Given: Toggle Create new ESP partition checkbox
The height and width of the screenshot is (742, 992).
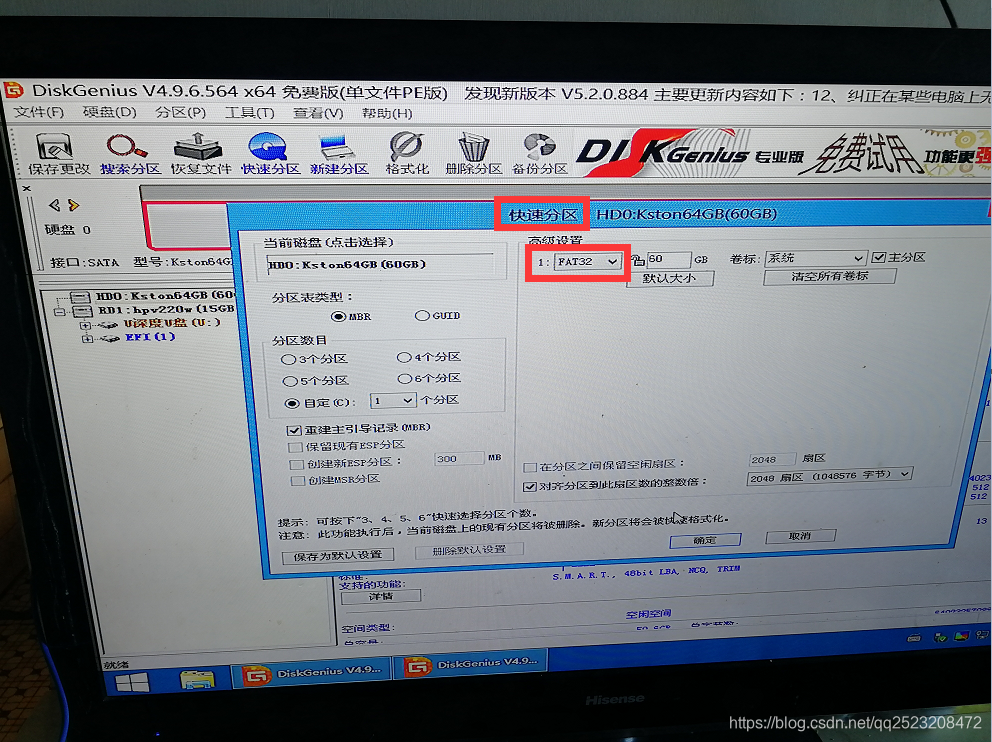Looking at the screenshot, I should point(295,464).
